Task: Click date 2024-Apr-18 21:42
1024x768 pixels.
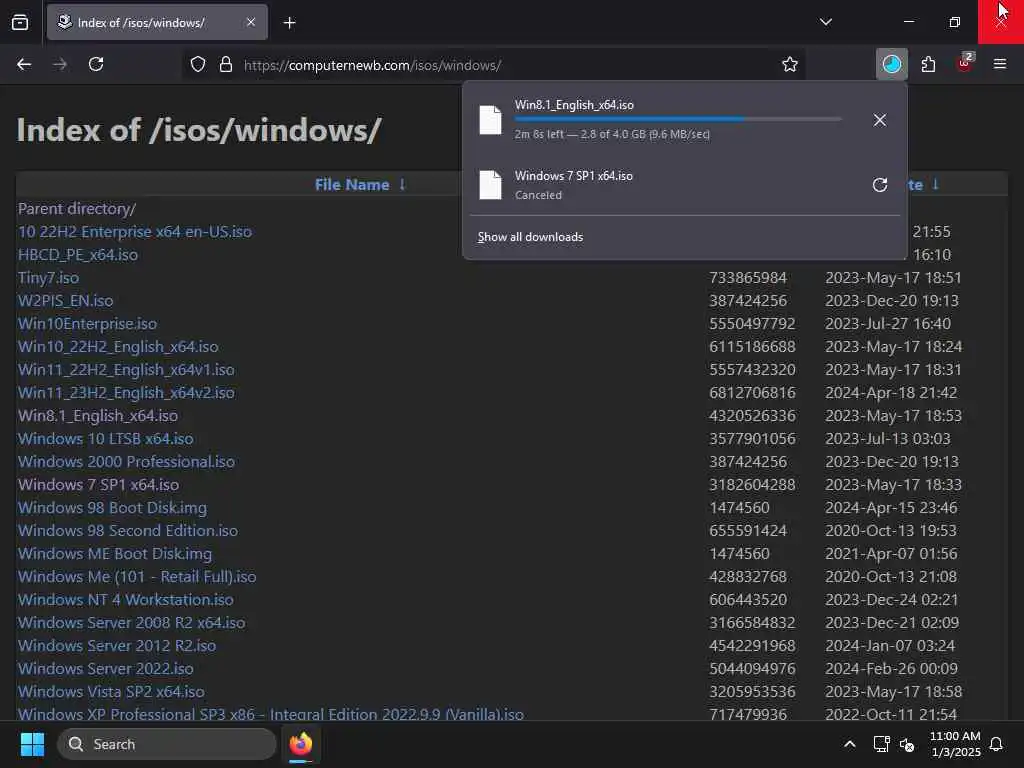Action: click(x=891, y=392)
